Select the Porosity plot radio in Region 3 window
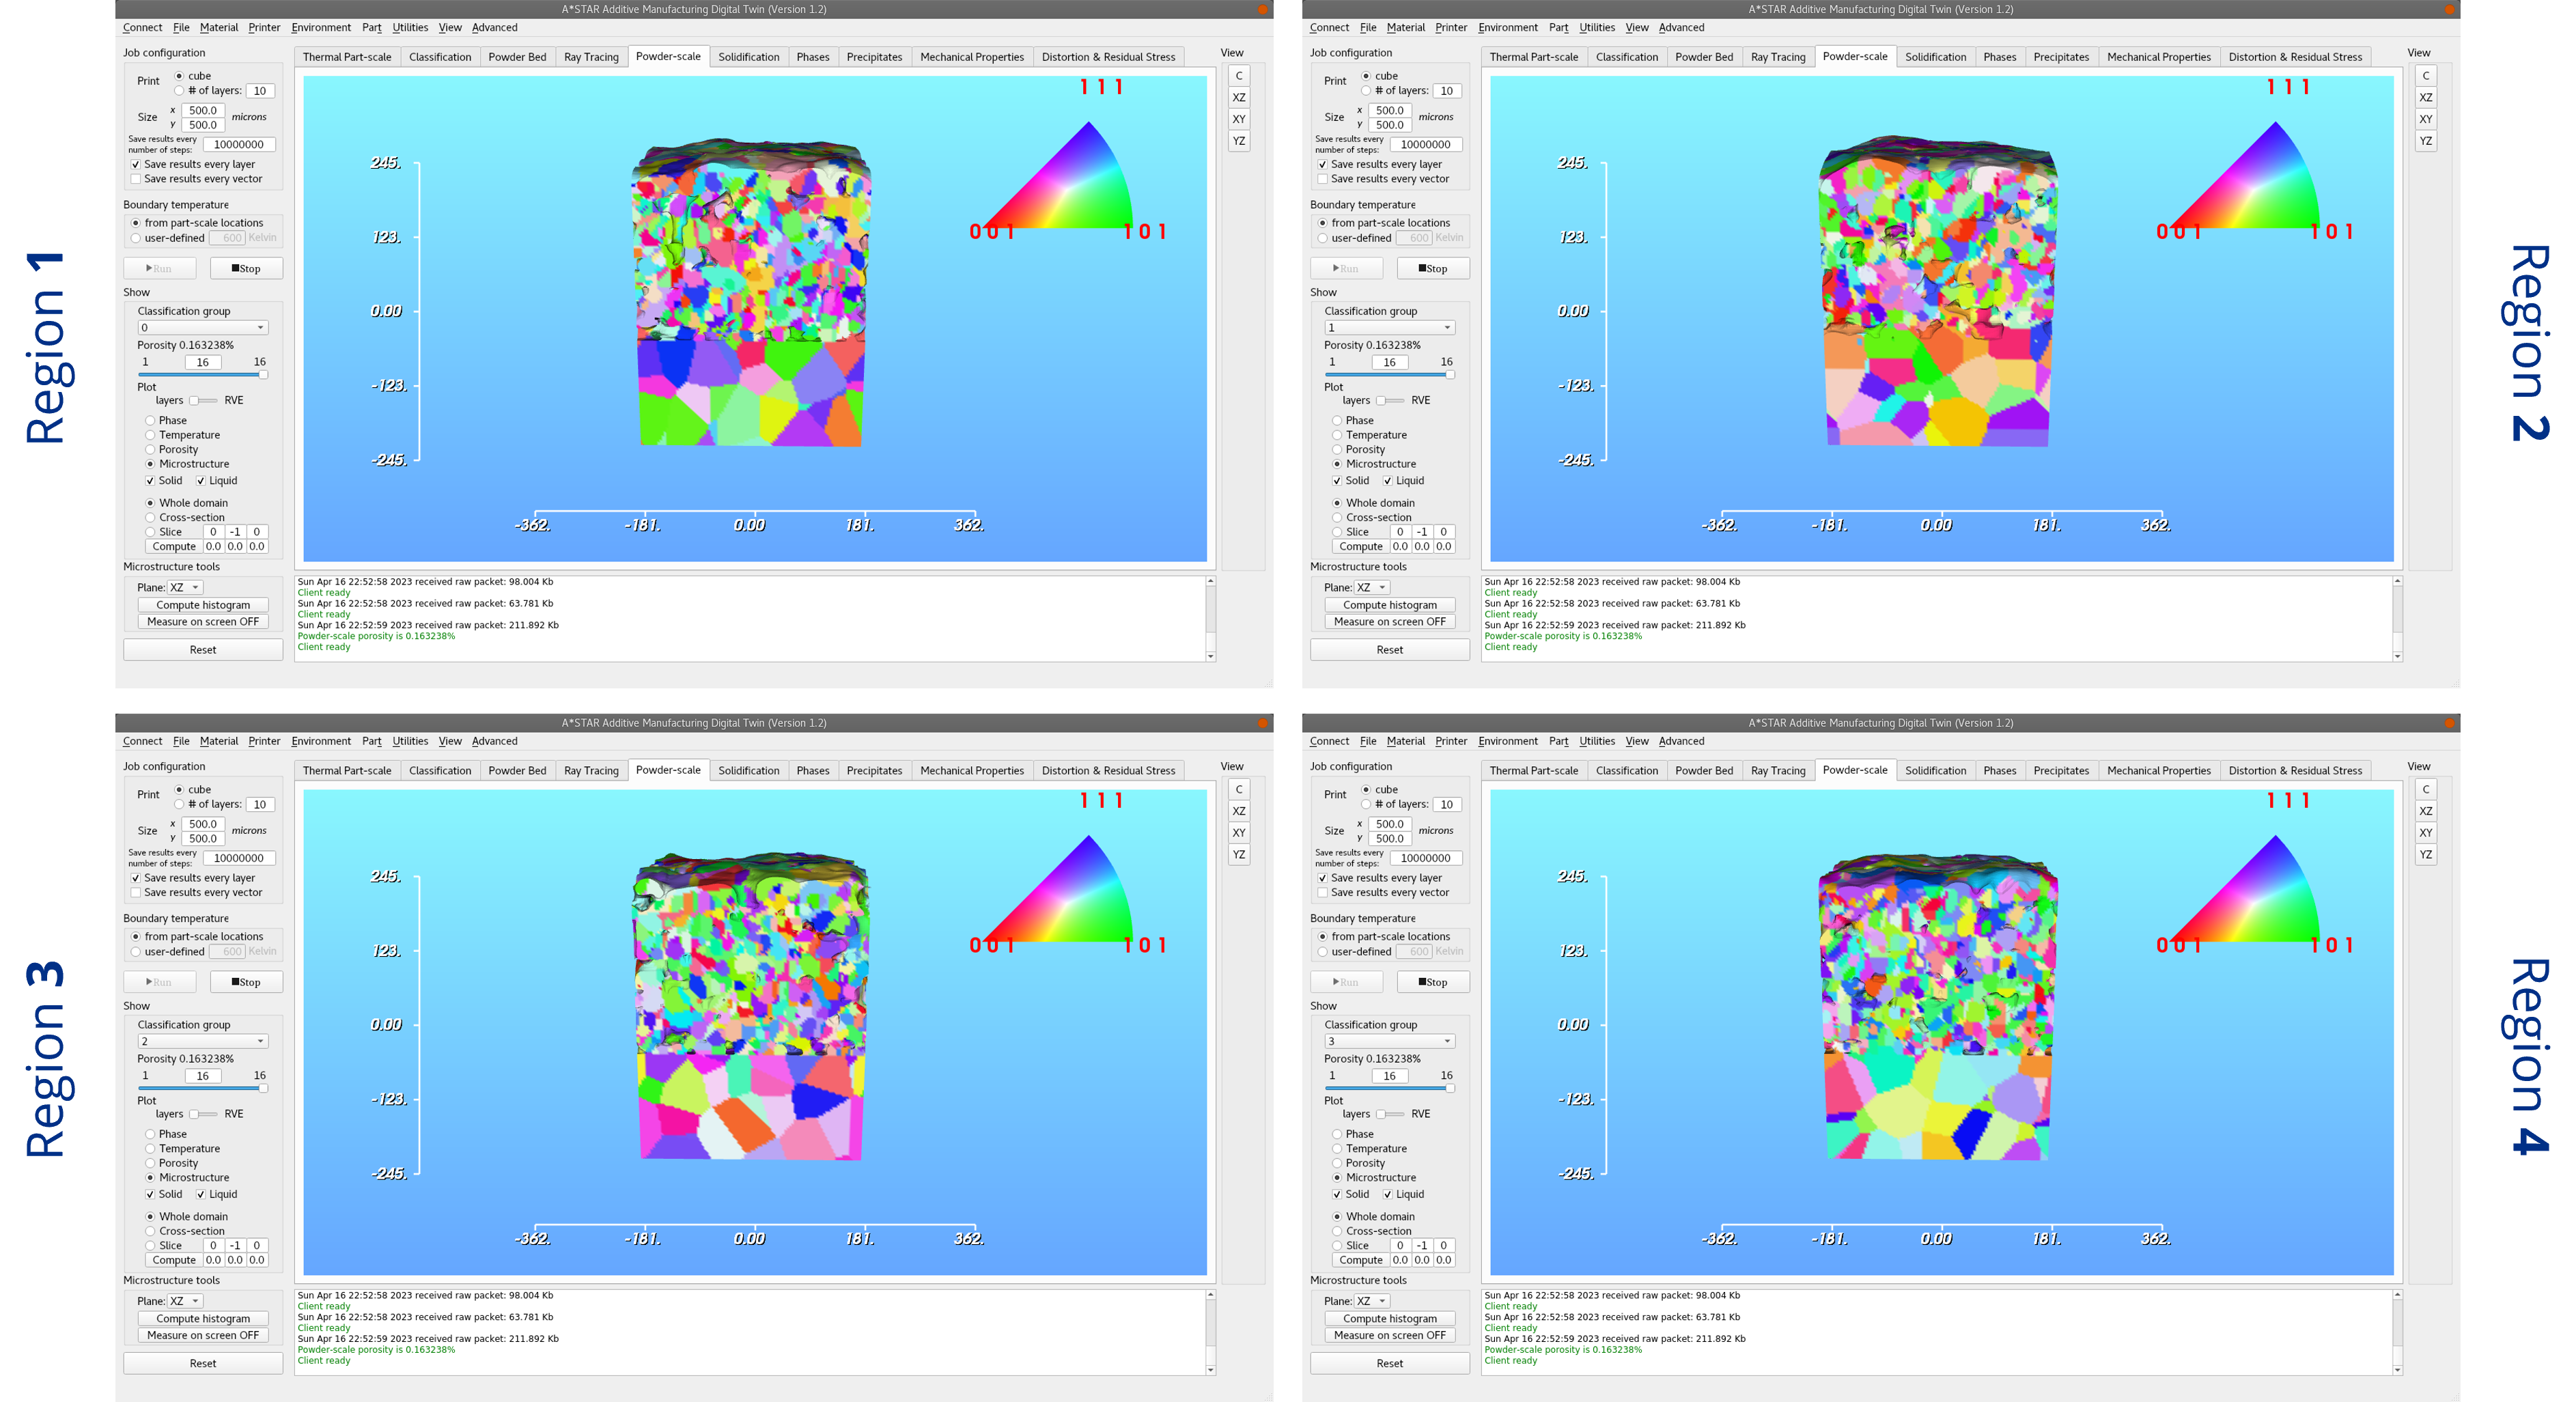The width and height of the screenshot is (2576, 1402). click(x=150, y=1163)
